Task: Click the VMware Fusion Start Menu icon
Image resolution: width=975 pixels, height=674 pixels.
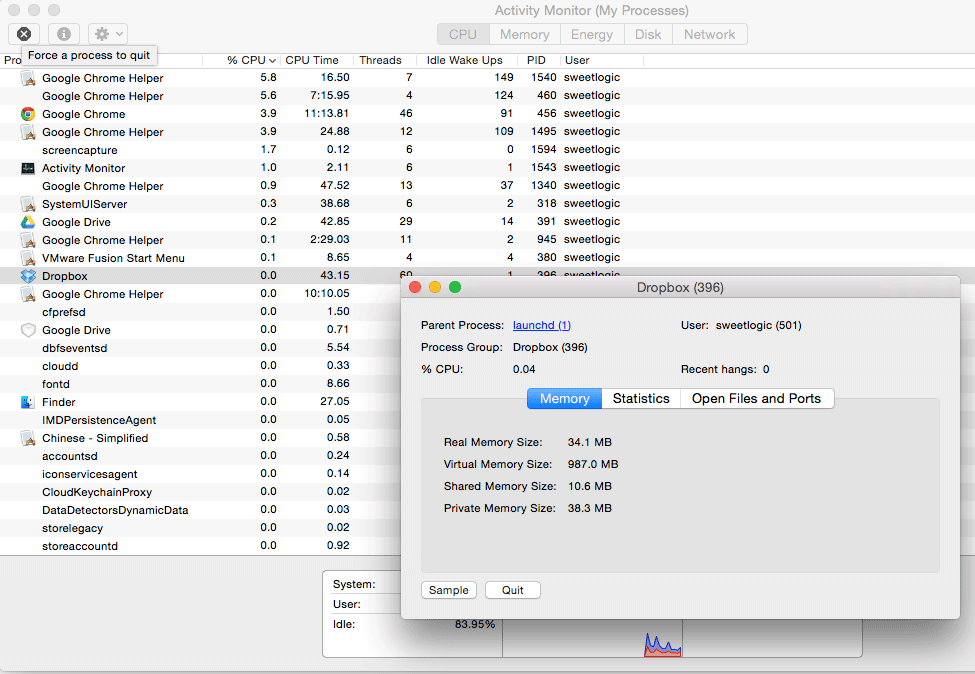Action: (27, 258)
